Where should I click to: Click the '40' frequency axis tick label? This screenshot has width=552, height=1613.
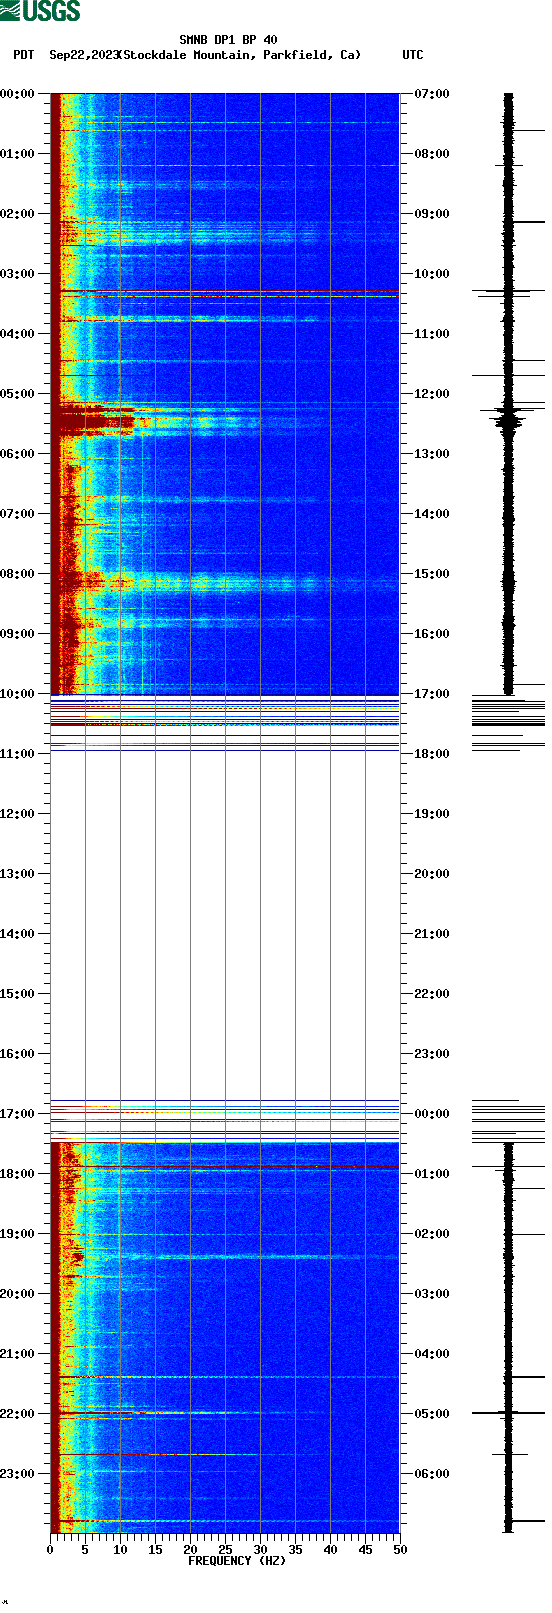point(330,1550)
